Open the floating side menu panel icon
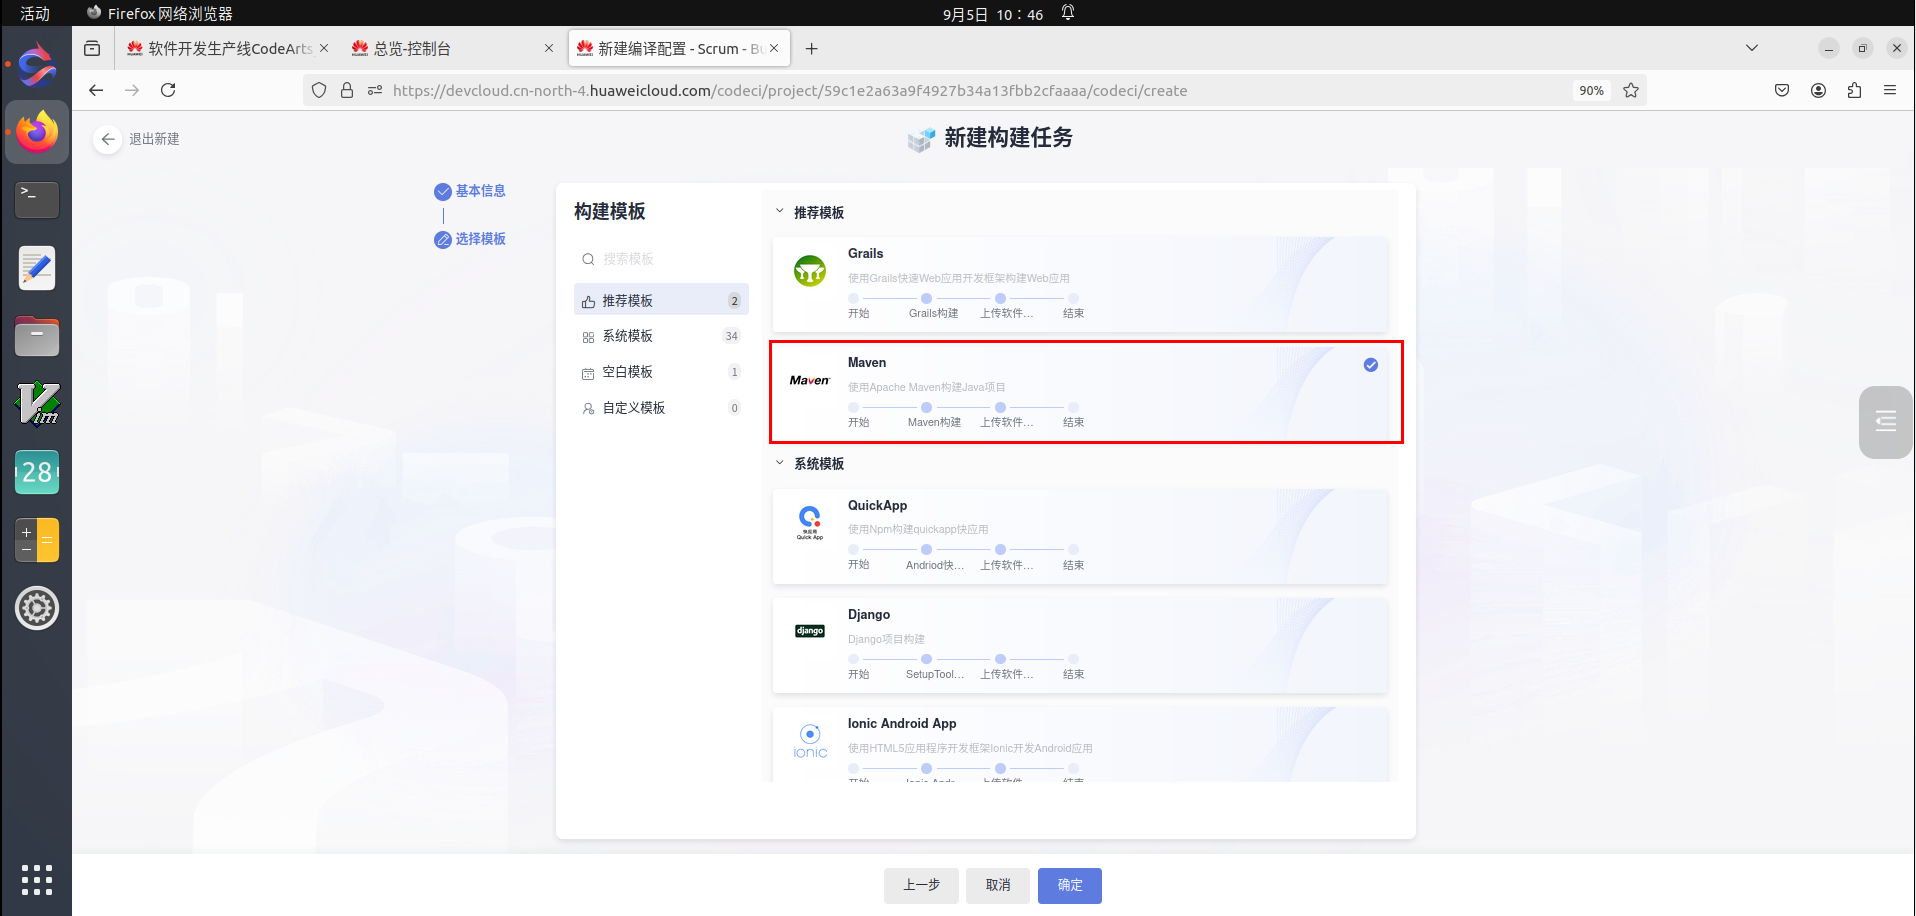 click(x=1885, y=421)
